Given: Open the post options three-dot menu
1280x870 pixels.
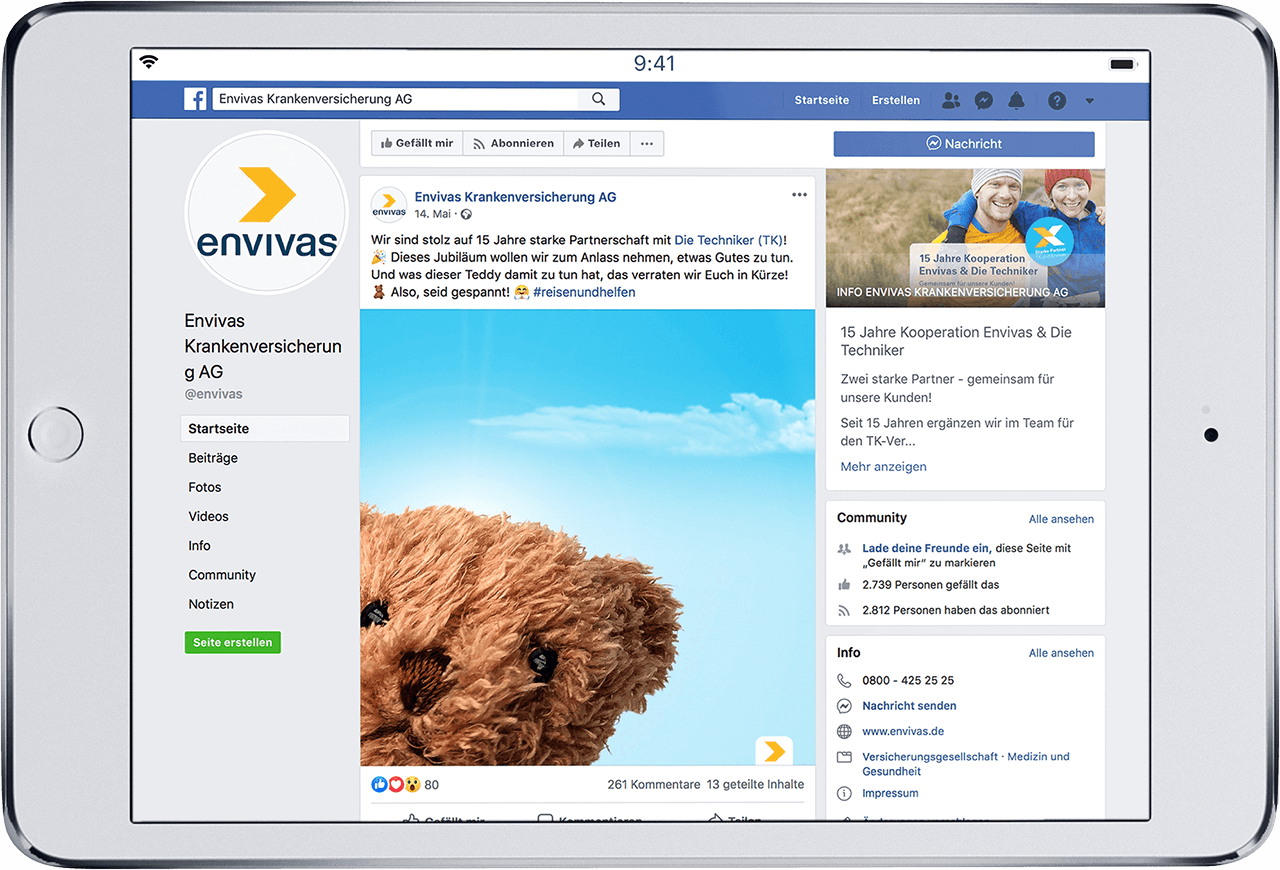Looking at the screenshot, I should coord(799,195).
